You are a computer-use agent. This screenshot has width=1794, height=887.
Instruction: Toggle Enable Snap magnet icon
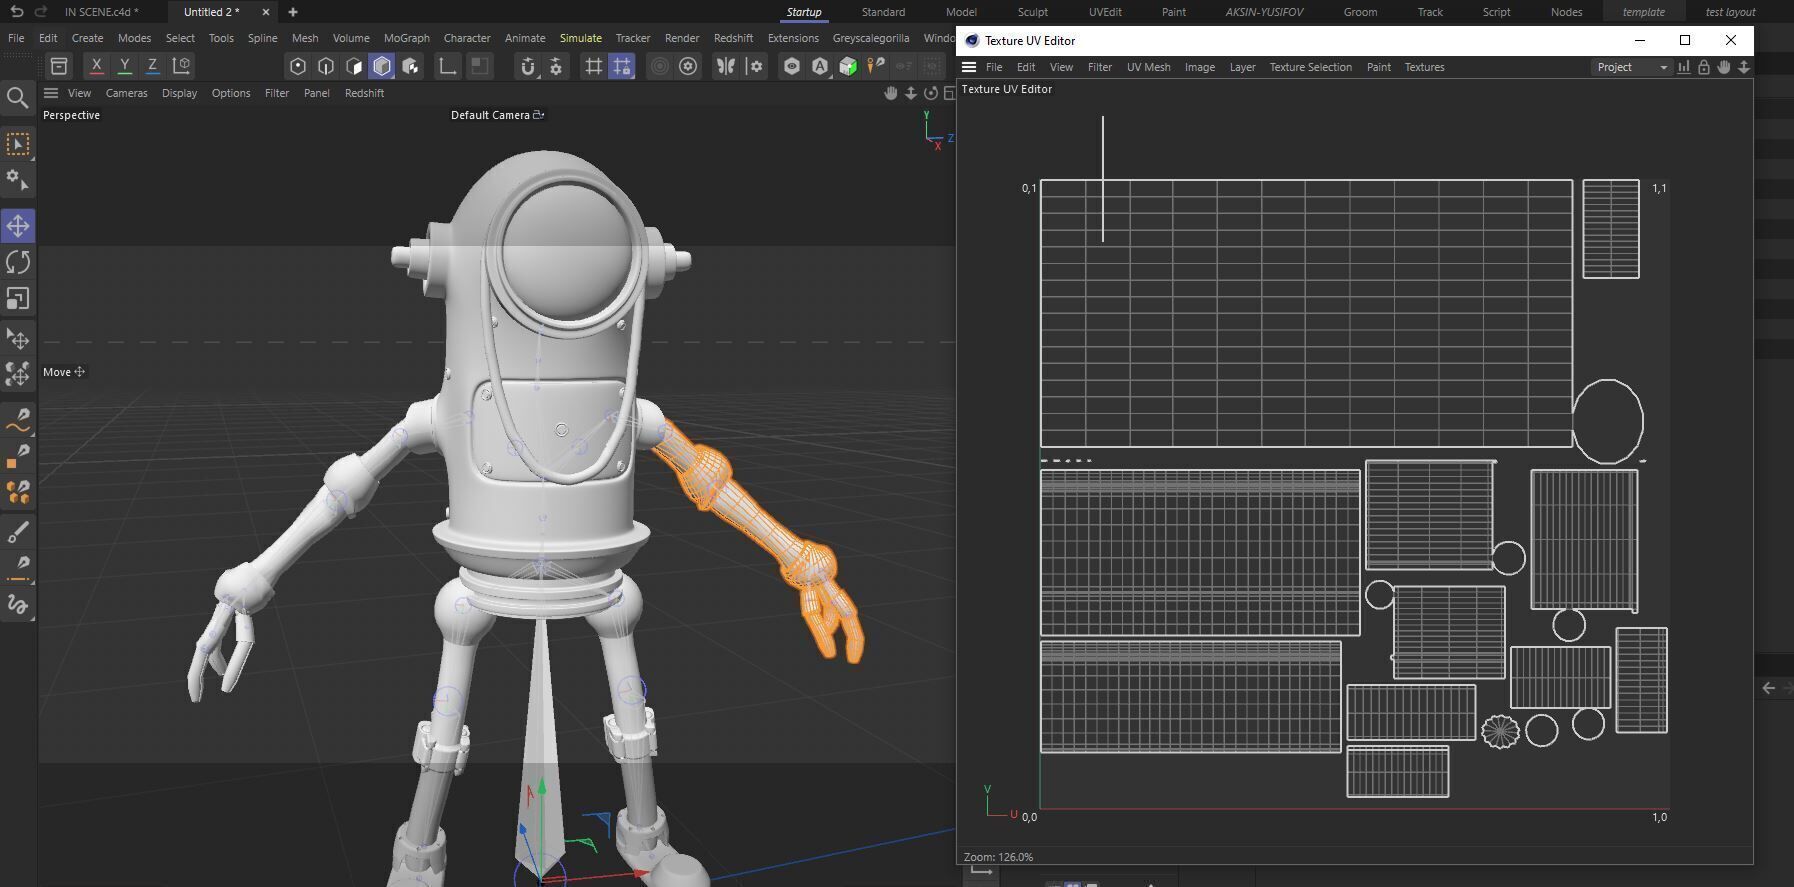528,66
